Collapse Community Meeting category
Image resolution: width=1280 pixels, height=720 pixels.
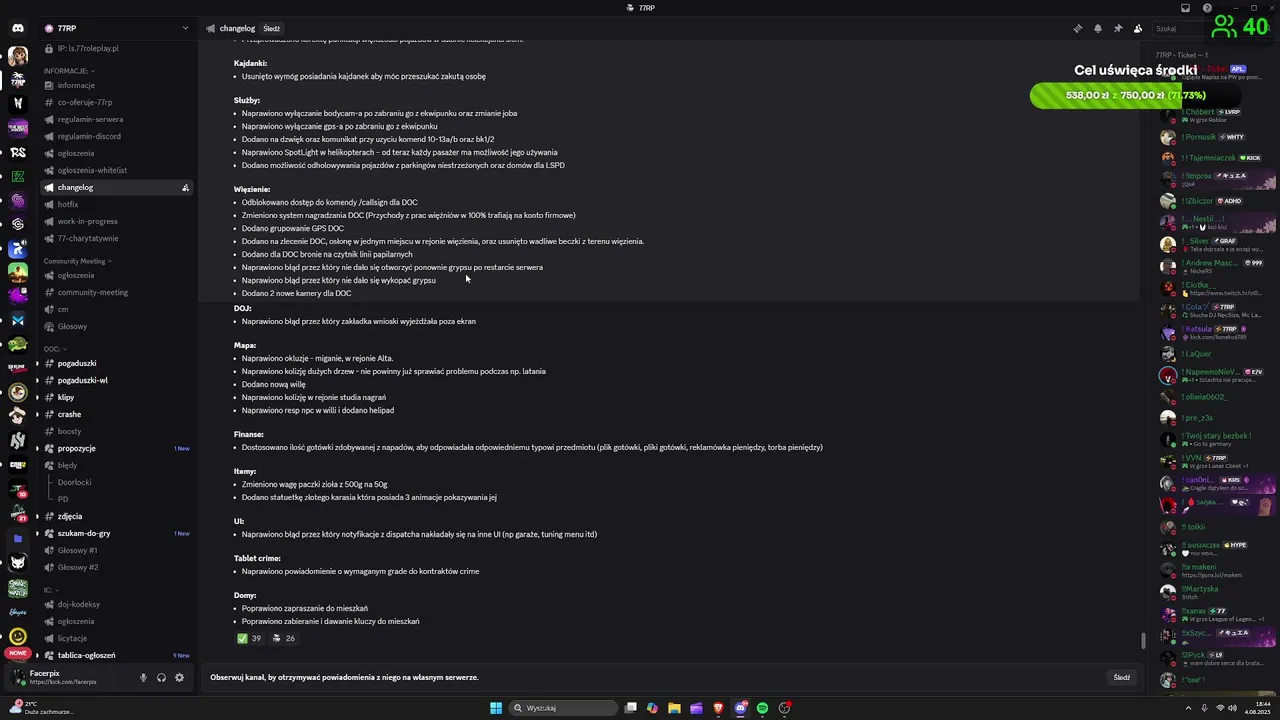78,261
